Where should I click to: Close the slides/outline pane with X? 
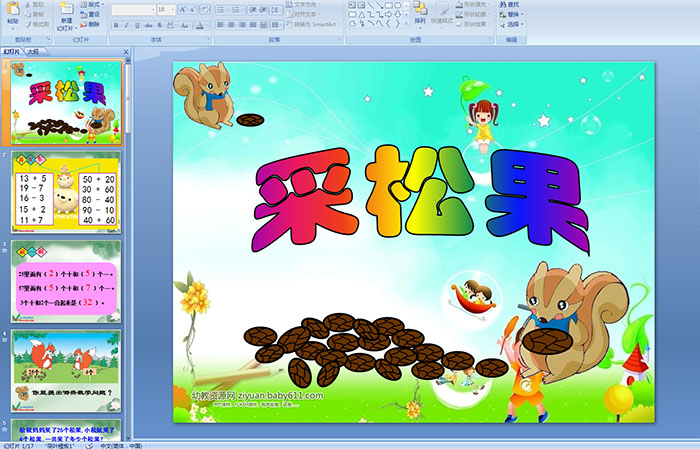tap(126, 52)
